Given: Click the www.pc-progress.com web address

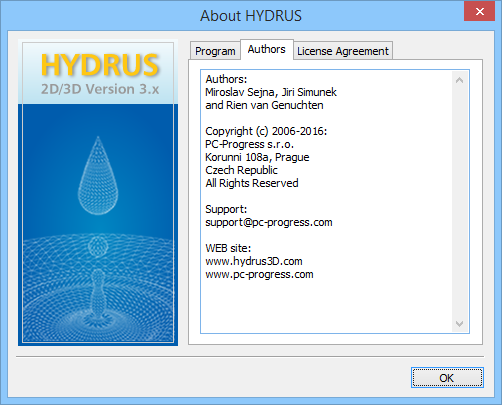Looking at the screenshot, I should tap(259, 274).
